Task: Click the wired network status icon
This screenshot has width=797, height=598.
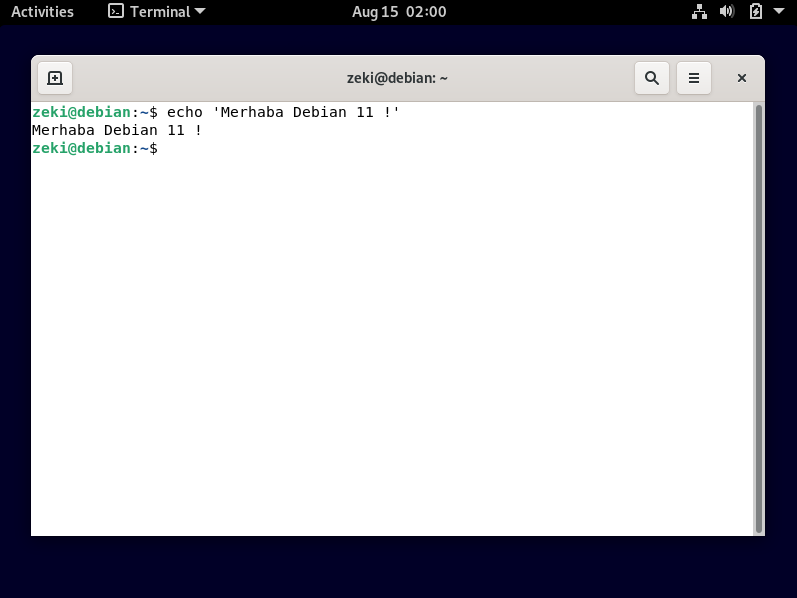Action: (699, 12)
